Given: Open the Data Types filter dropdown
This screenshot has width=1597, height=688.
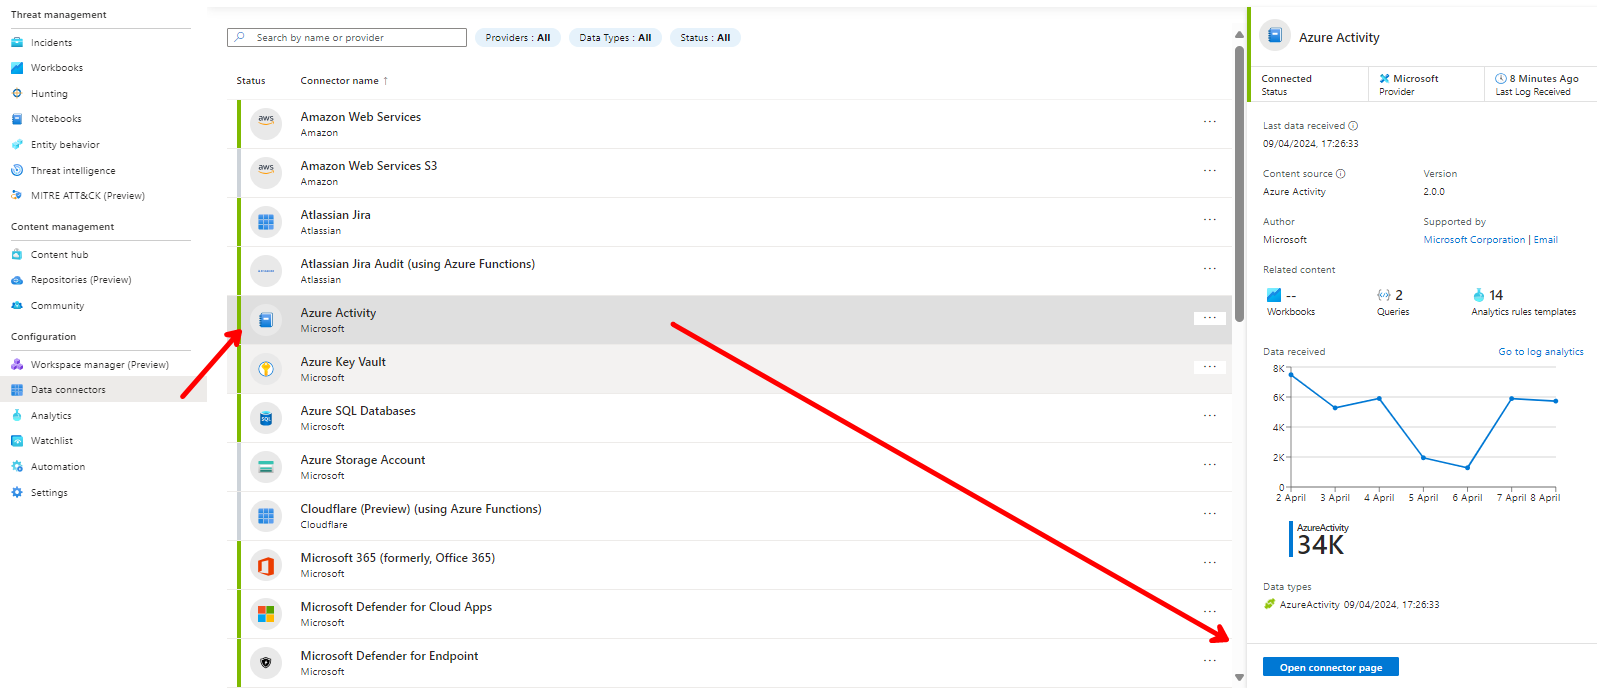Looking at the screenshot, I should click(x=615, y=38).
